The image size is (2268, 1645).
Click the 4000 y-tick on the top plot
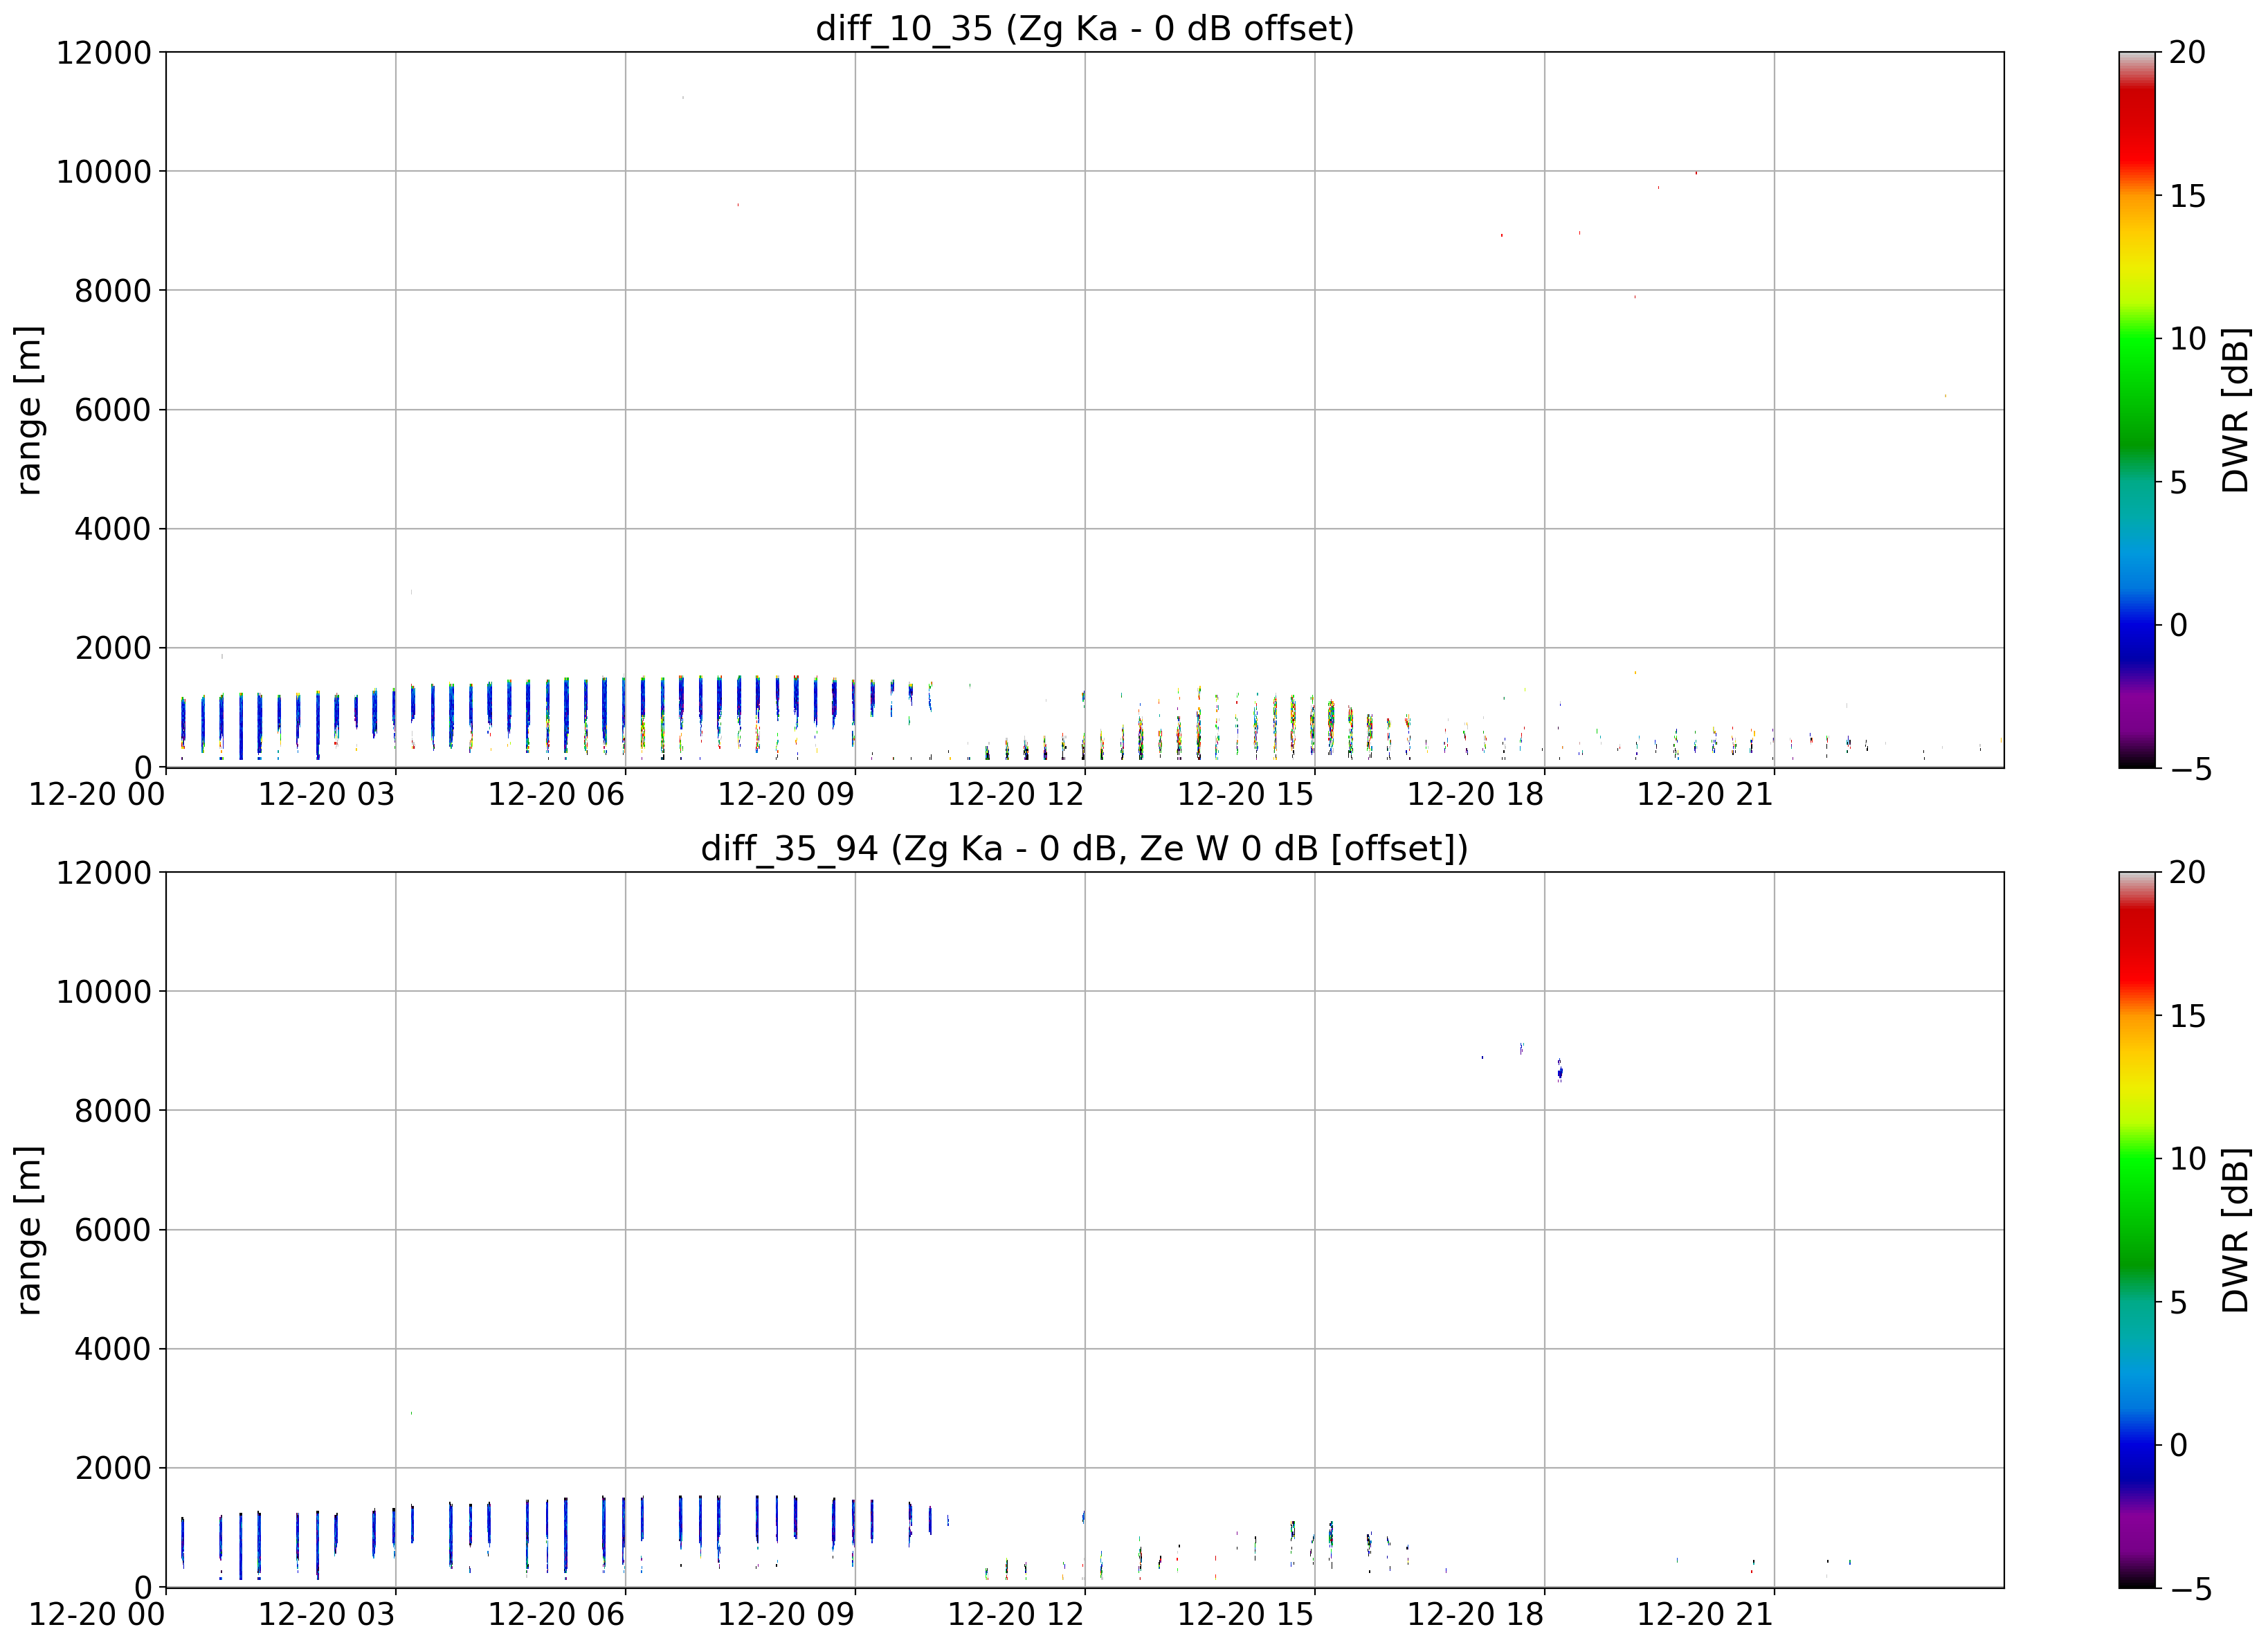113,529
